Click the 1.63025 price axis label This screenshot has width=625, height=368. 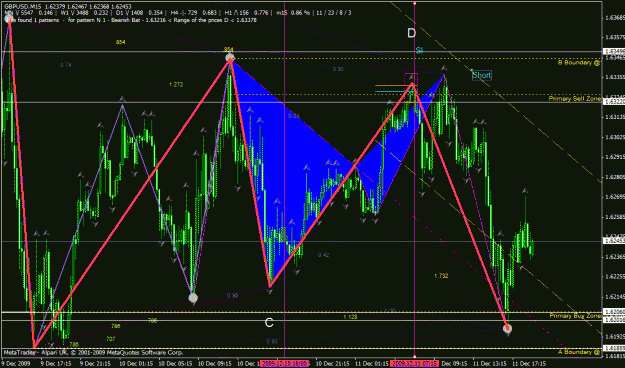[x=614, y=137]
